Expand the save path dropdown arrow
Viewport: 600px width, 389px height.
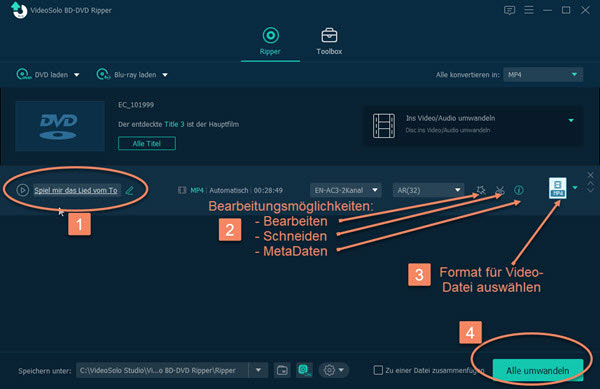tap(258, 370)
